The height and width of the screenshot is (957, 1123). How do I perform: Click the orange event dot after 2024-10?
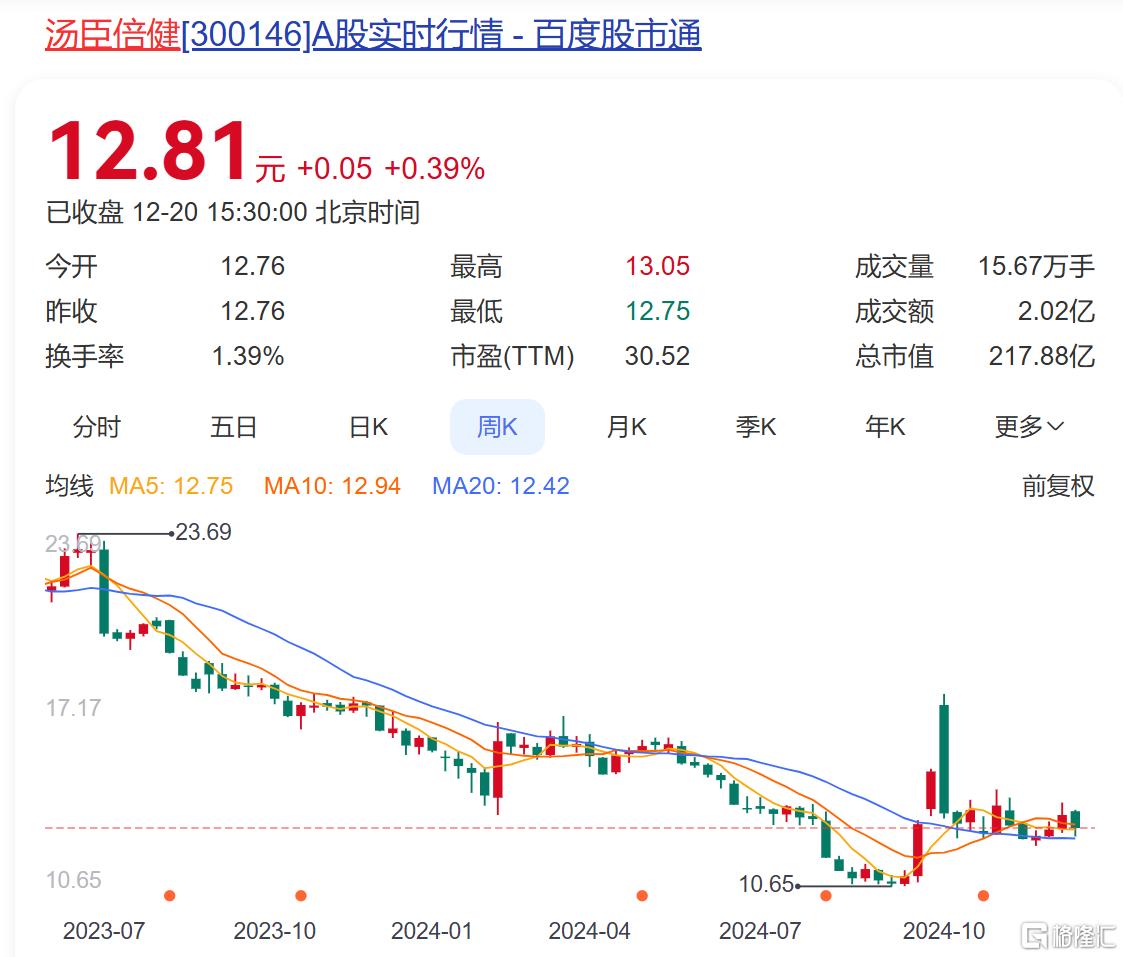(x=983, y=895)
